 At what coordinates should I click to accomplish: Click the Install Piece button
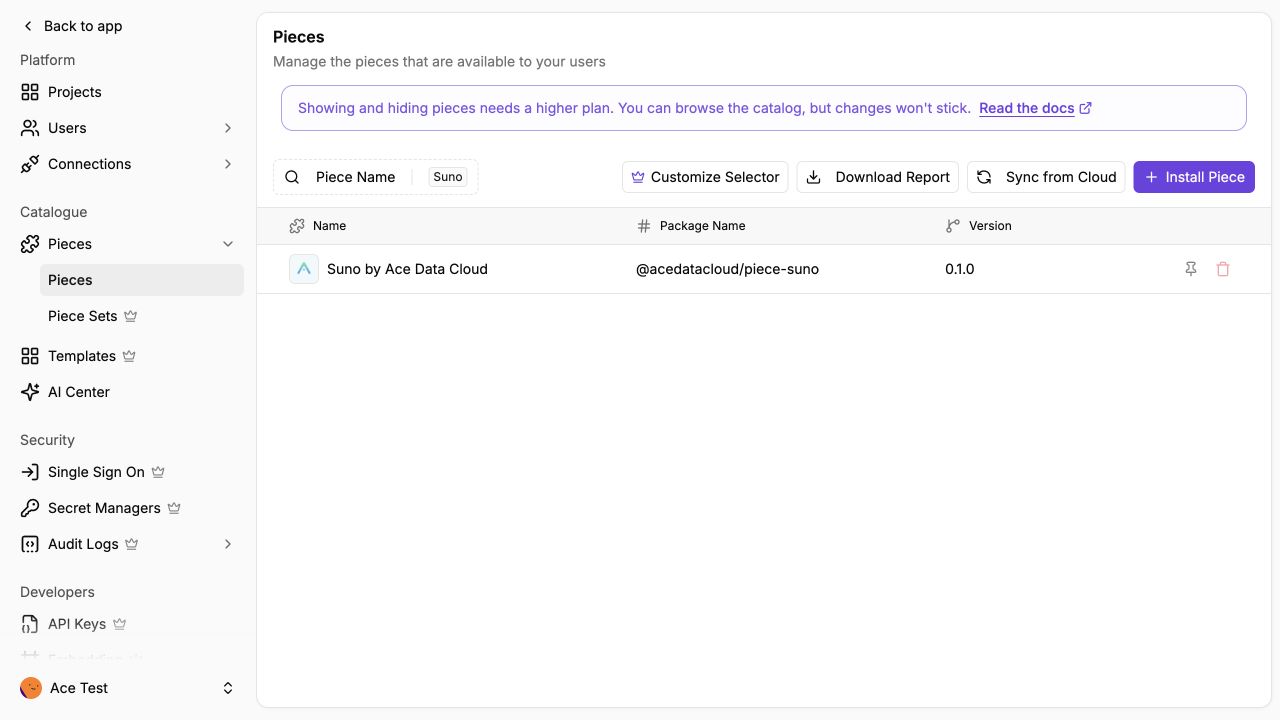[x=1194, y=177]
